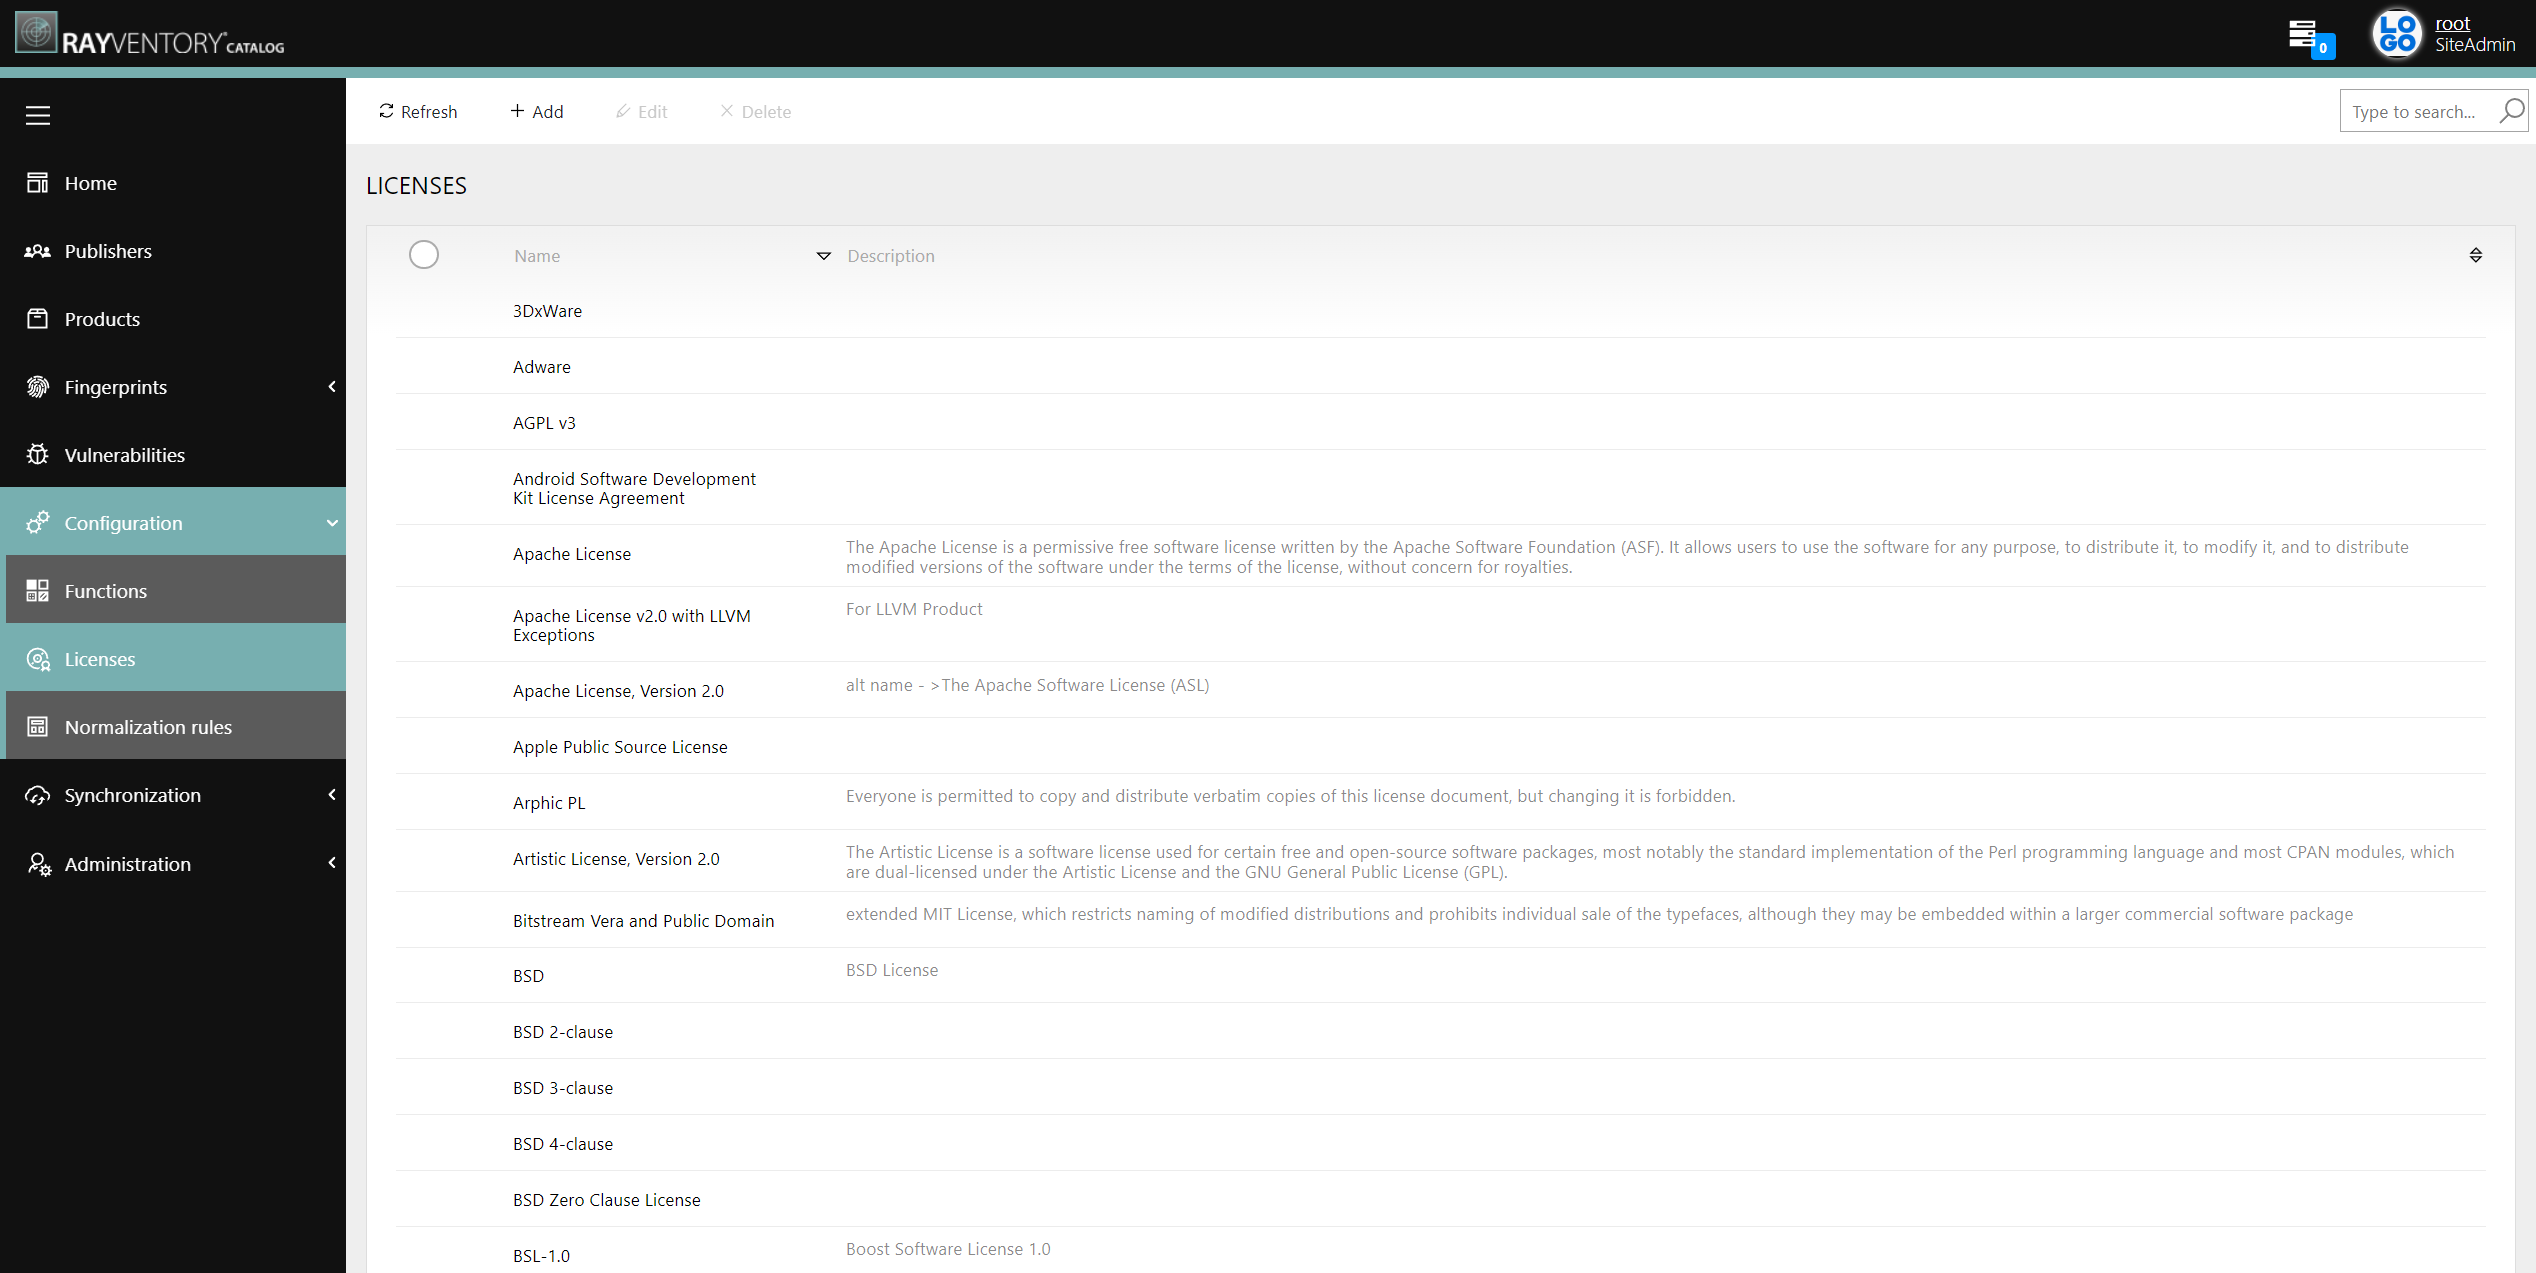This screenshot has width=2536, height=1273.
Task: Click the hamburger menu icon top left
Action: coord(36,114)
